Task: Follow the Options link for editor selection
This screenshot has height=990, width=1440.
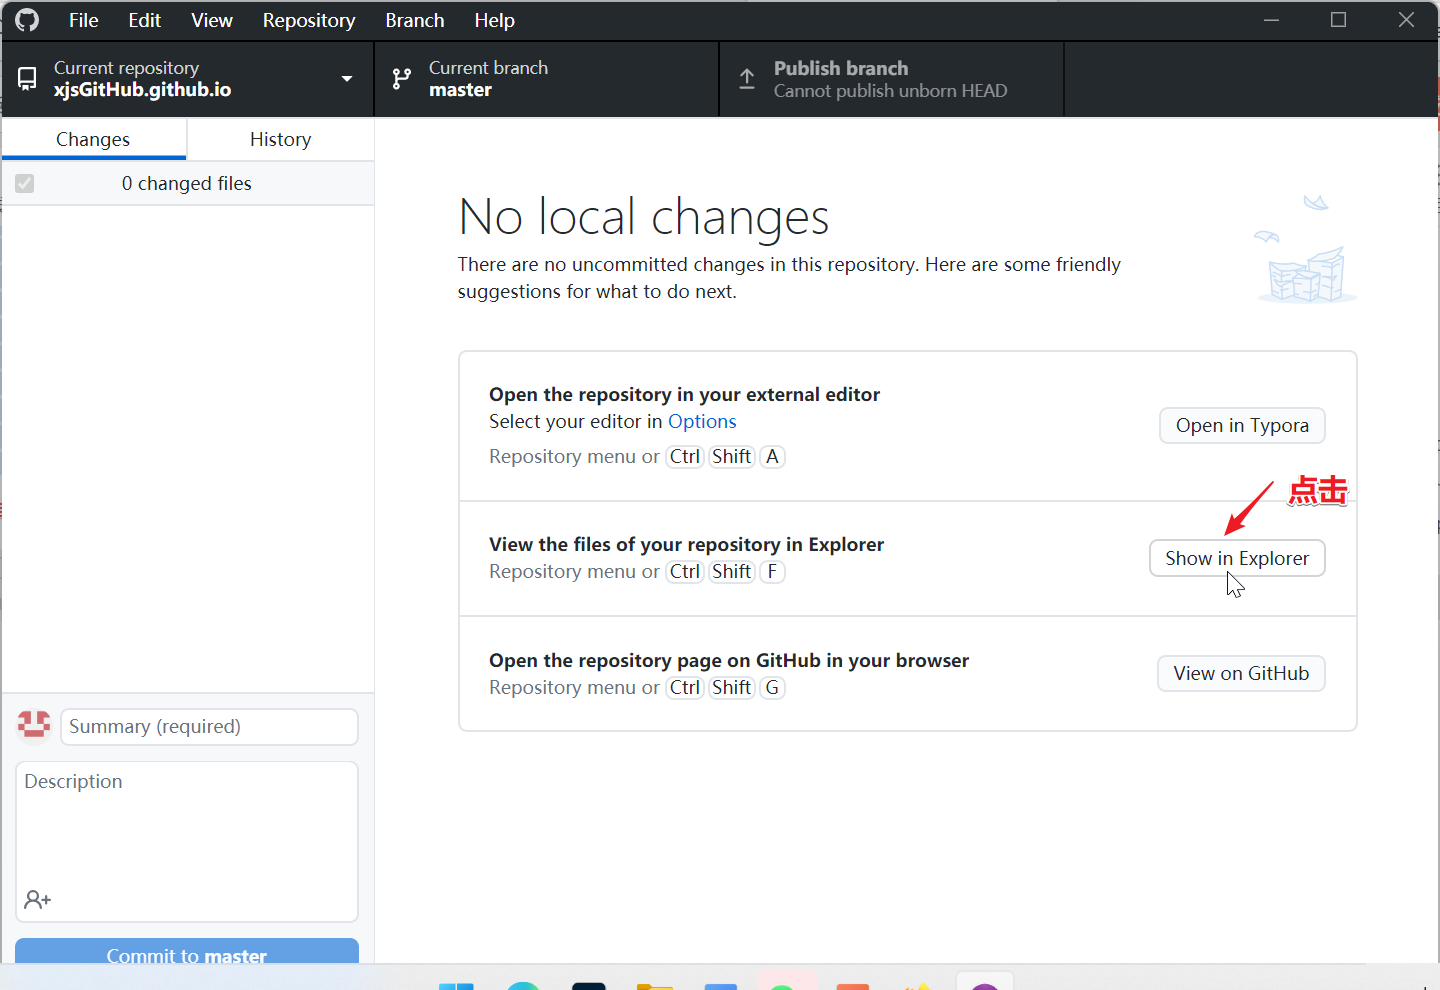Action: (x=702, y=421)
